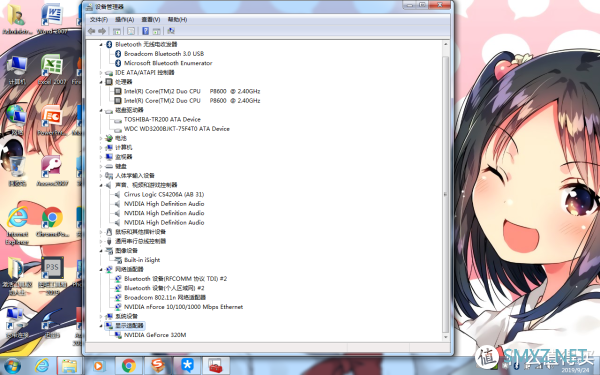Expand the 监视器 category
This screenshot has width=600, height=375.
pos(101,157)
